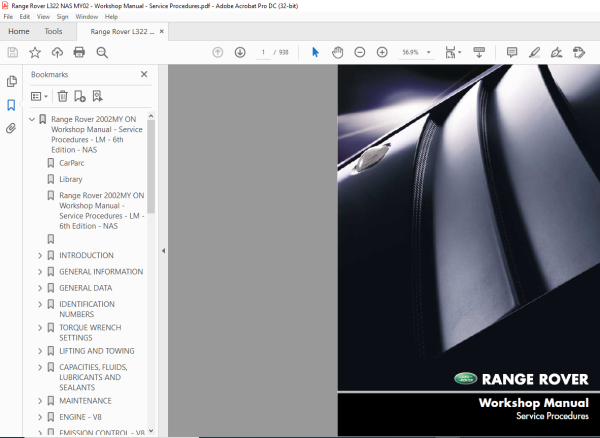This screenshot has width=600, height=438.
Task: Close the Bookmarks panel
Action: [144, 74]
